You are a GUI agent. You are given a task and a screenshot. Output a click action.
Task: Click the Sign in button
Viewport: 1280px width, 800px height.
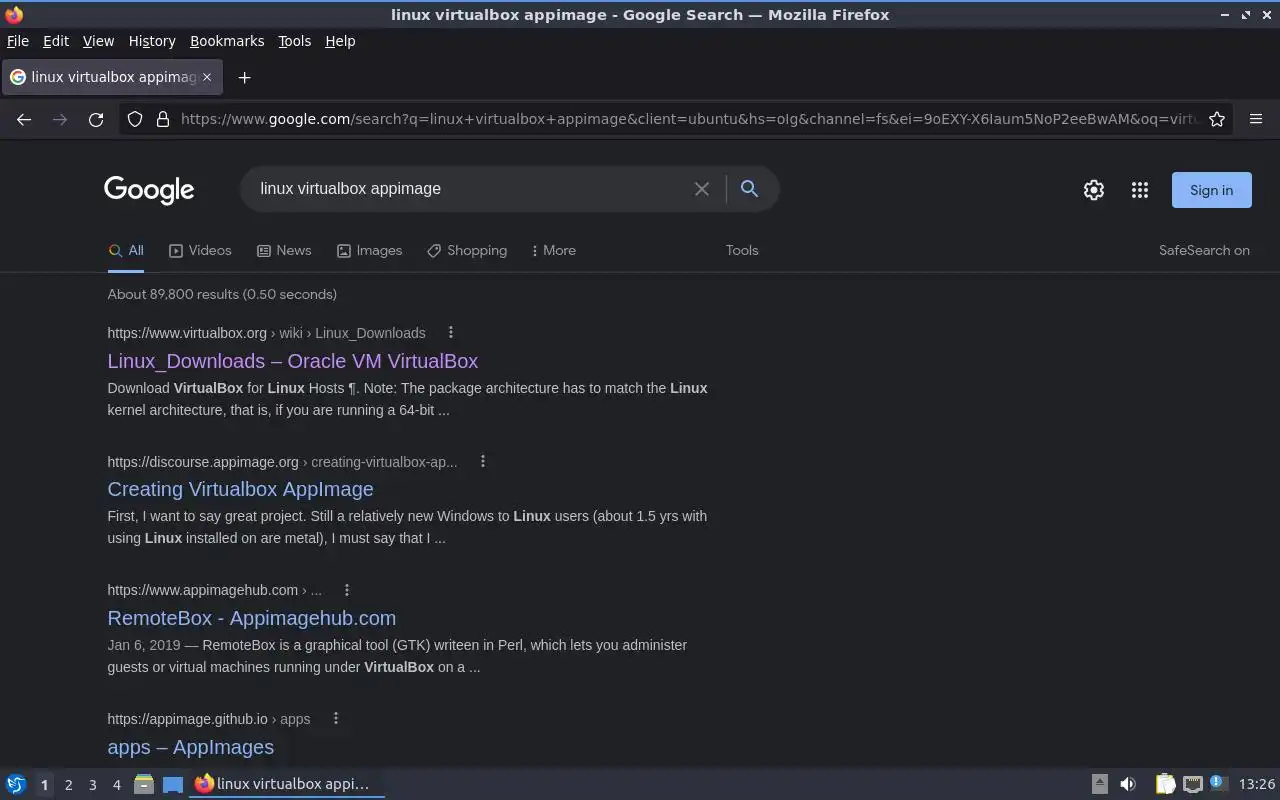point(1211,190)
